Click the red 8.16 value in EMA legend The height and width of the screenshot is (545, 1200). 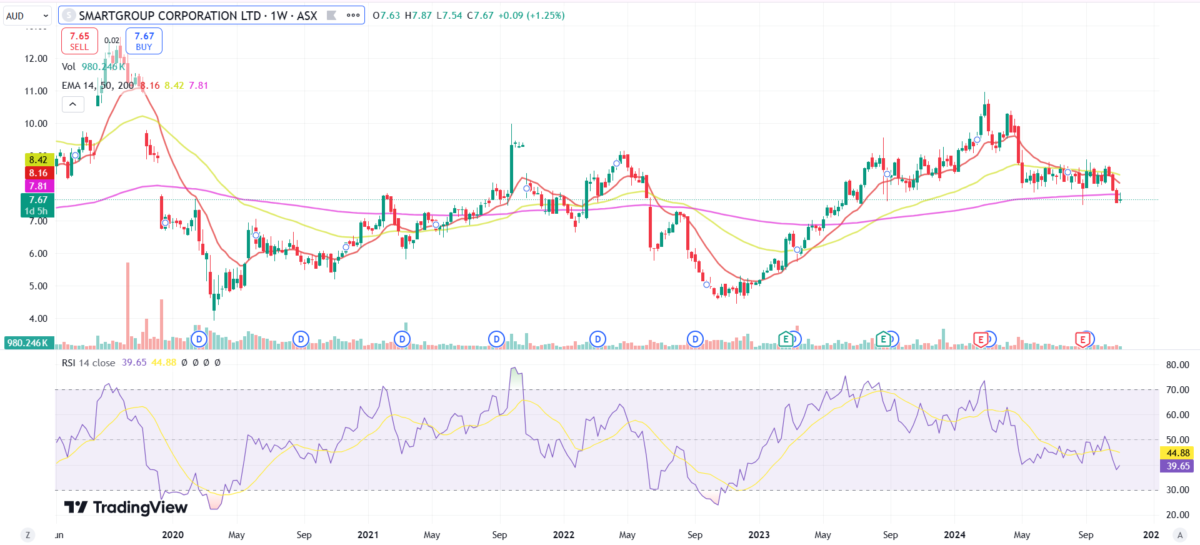click(149, 86)
